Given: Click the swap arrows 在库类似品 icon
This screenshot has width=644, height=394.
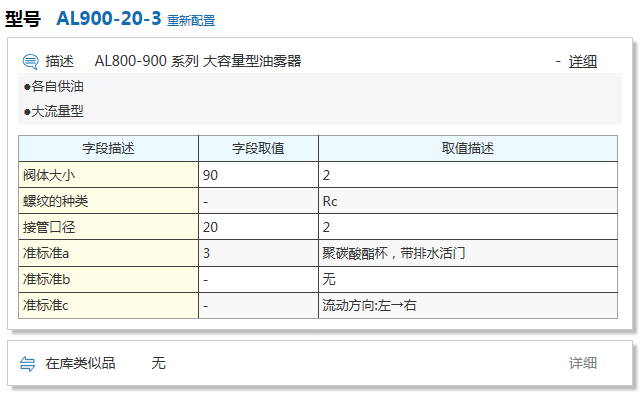Looking at the screenshot, I should [28, 364].
